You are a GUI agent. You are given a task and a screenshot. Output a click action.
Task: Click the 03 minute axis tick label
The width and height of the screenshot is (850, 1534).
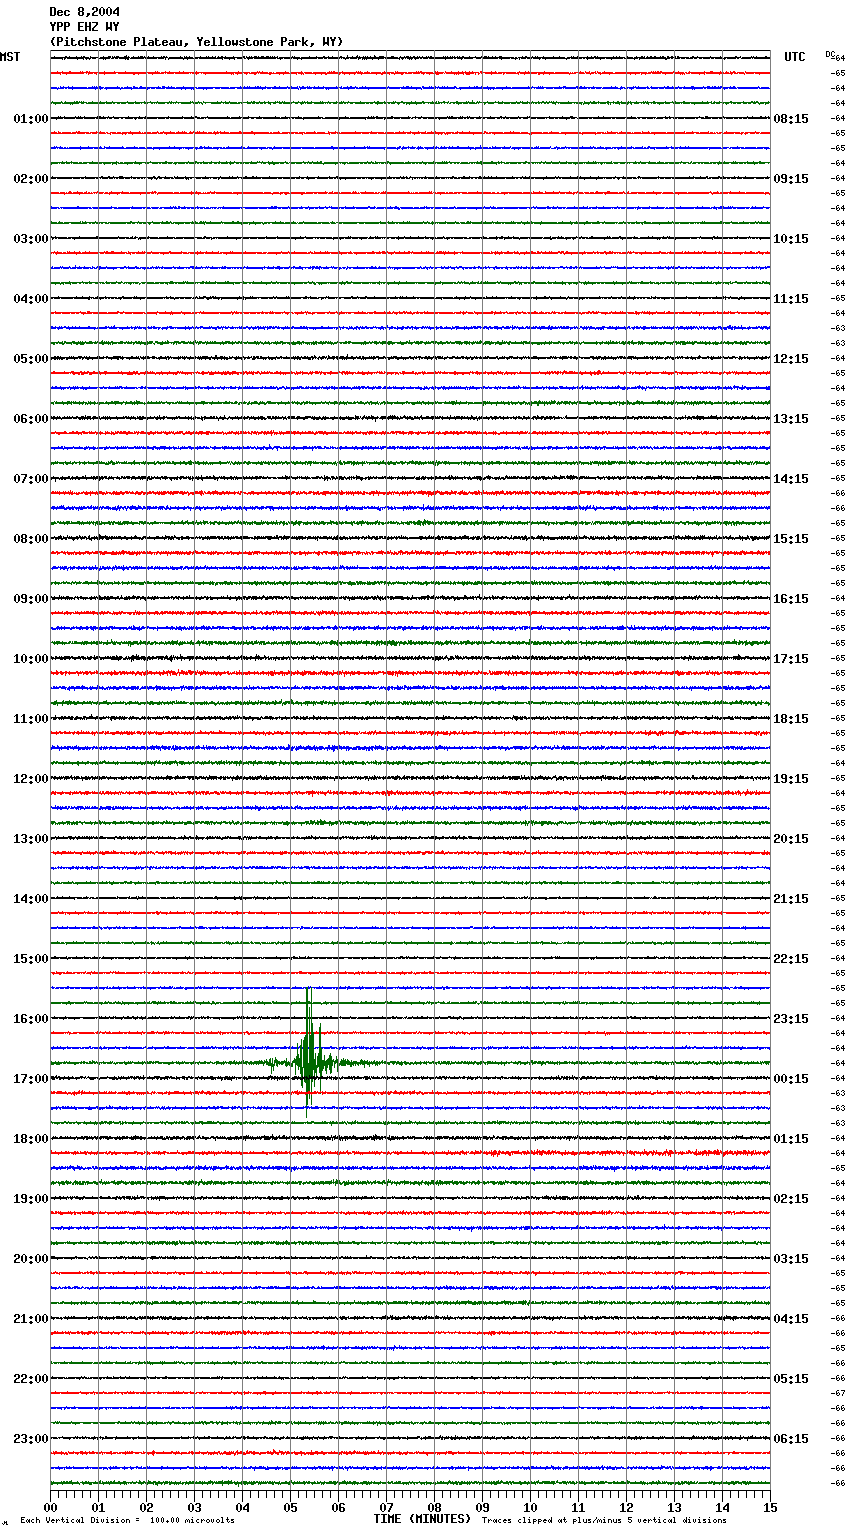[x=194, y=1507]
